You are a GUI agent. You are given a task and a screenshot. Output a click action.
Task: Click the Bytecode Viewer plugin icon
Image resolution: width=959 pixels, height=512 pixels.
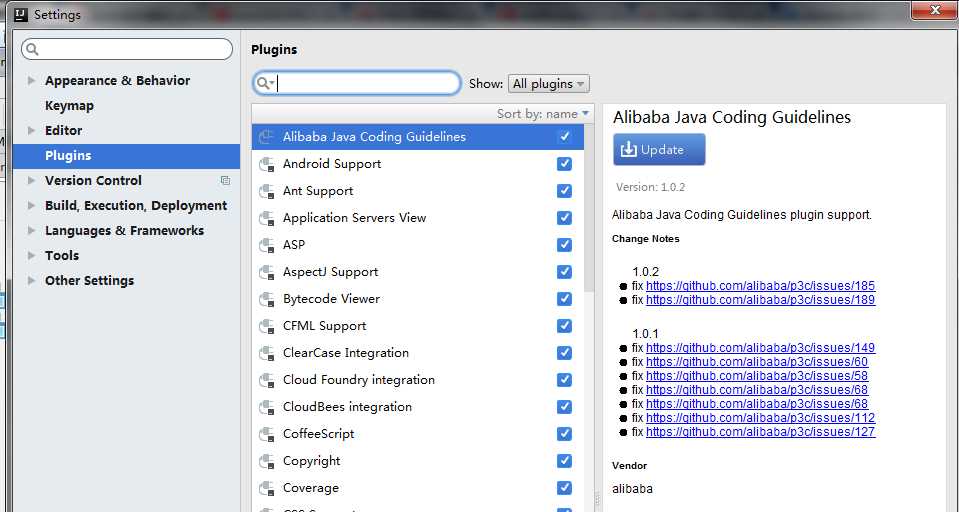266,299
